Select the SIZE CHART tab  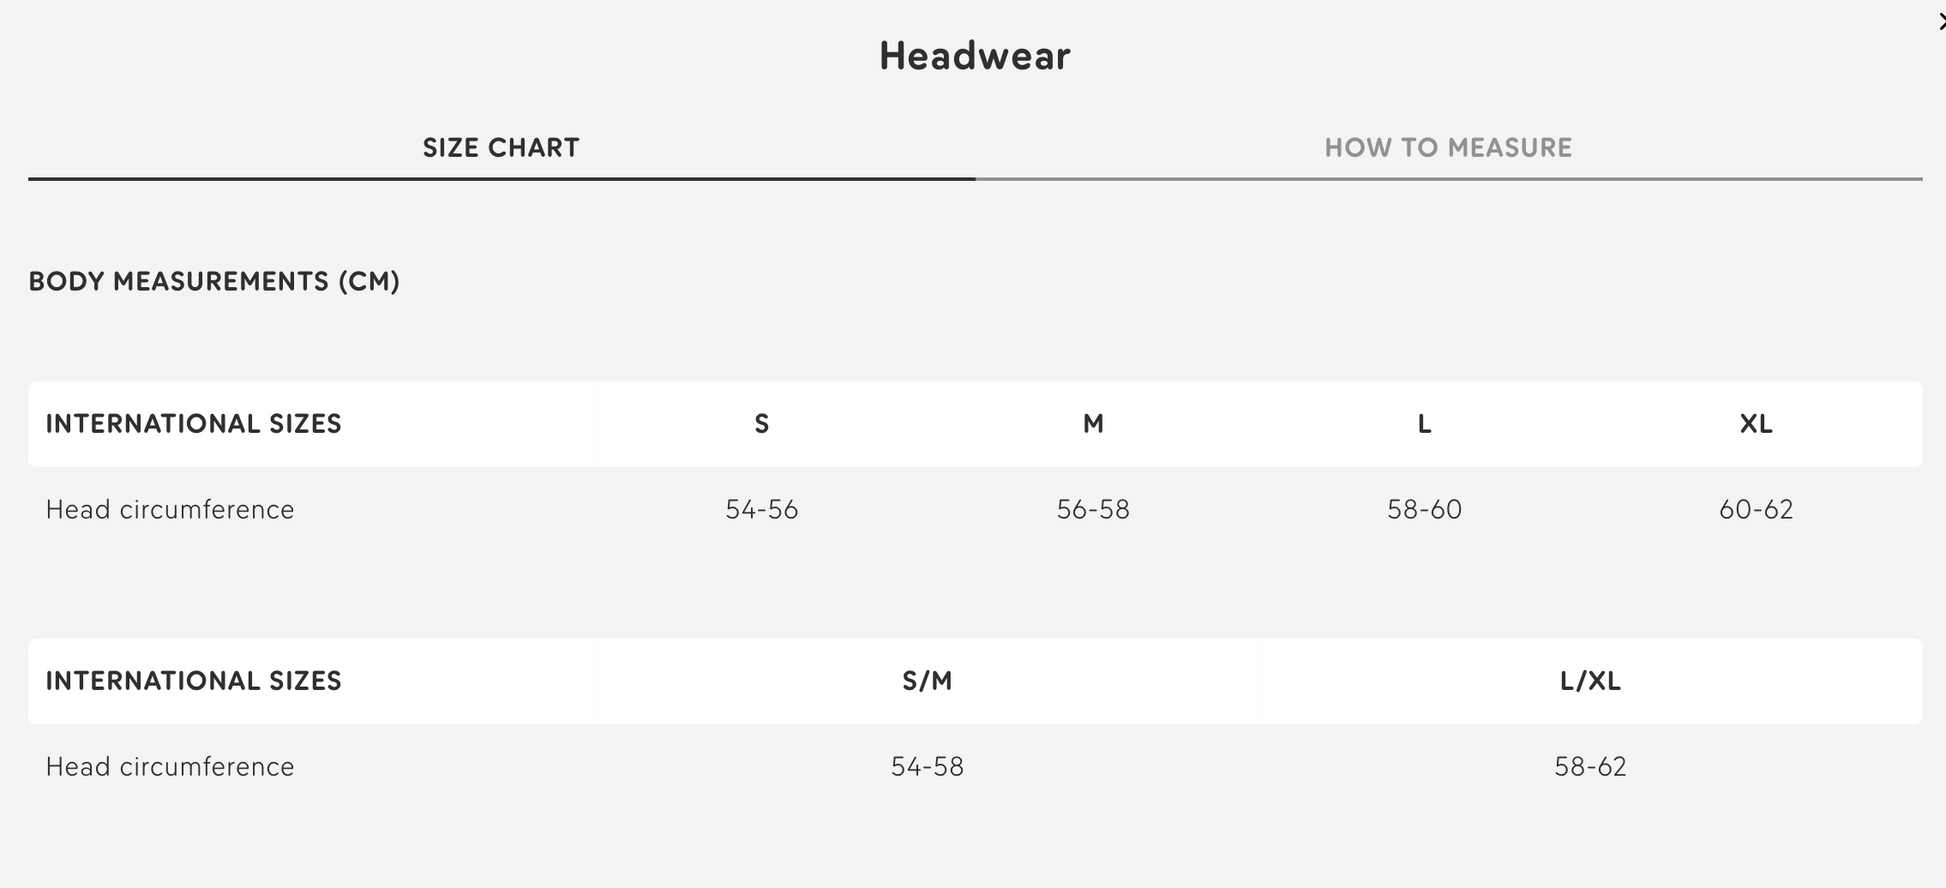point(501,148)
